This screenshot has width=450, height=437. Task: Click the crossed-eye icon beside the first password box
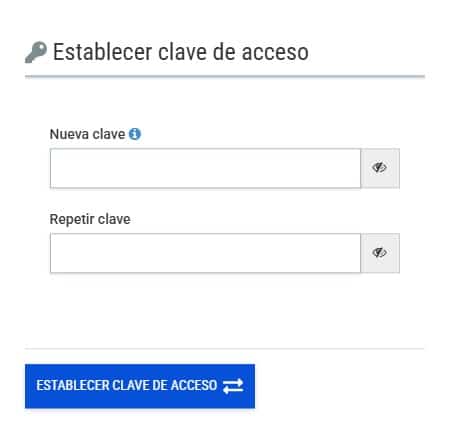379,167
